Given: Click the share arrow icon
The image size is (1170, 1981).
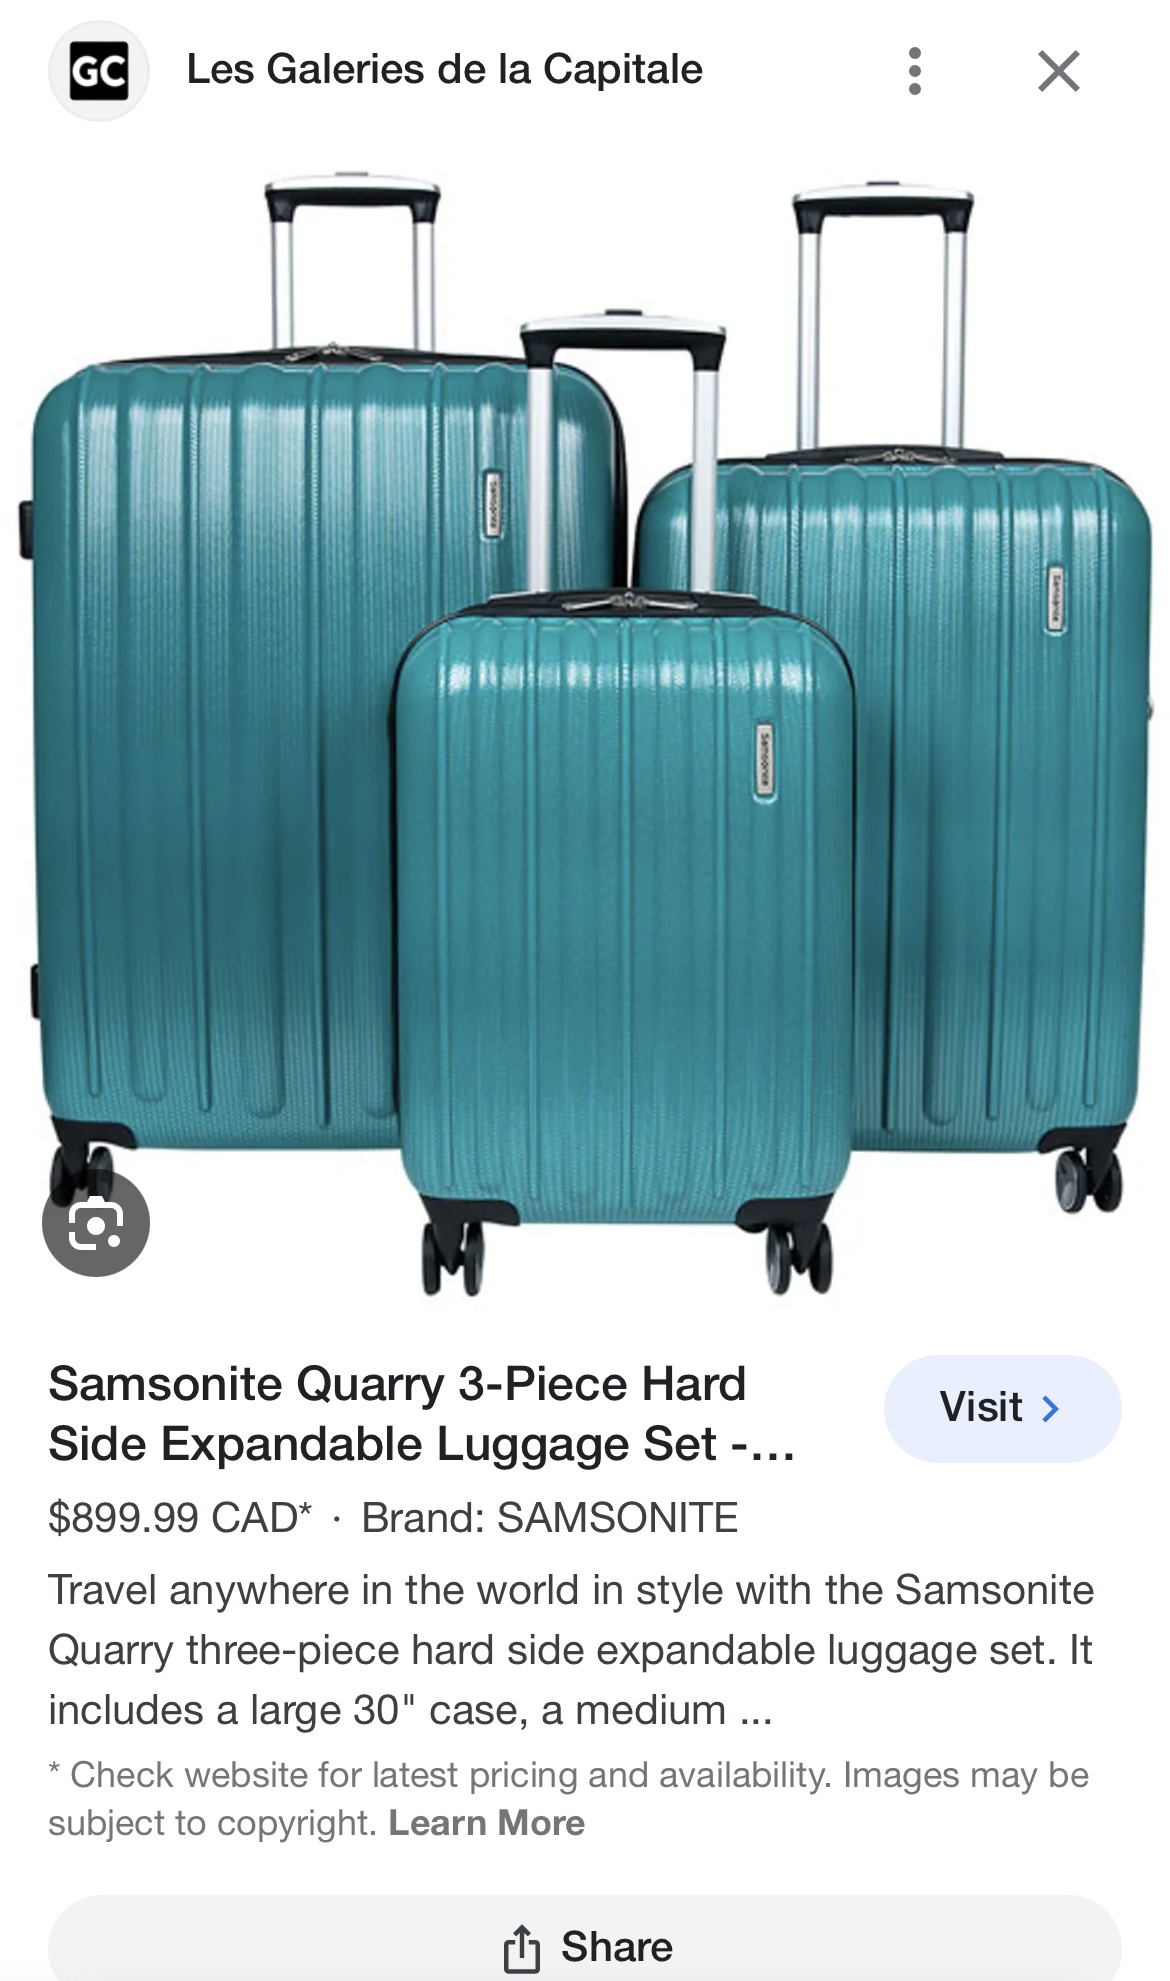Looking at the screenshot, I should 521,1947.
